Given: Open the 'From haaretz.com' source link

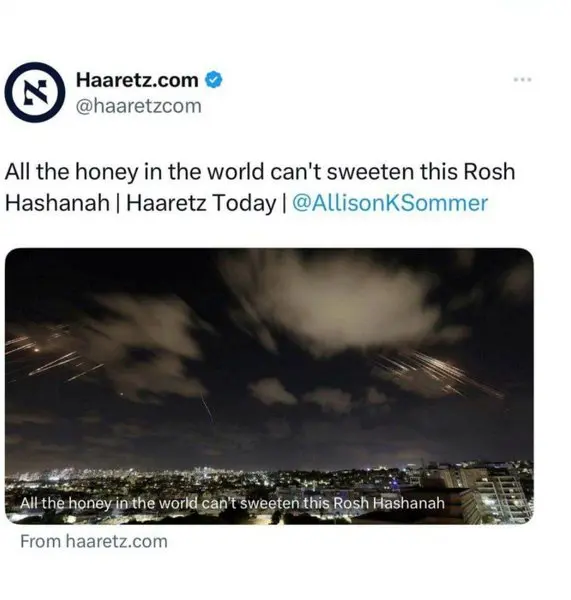Looking at the screenshot, I should coord(94,541).
